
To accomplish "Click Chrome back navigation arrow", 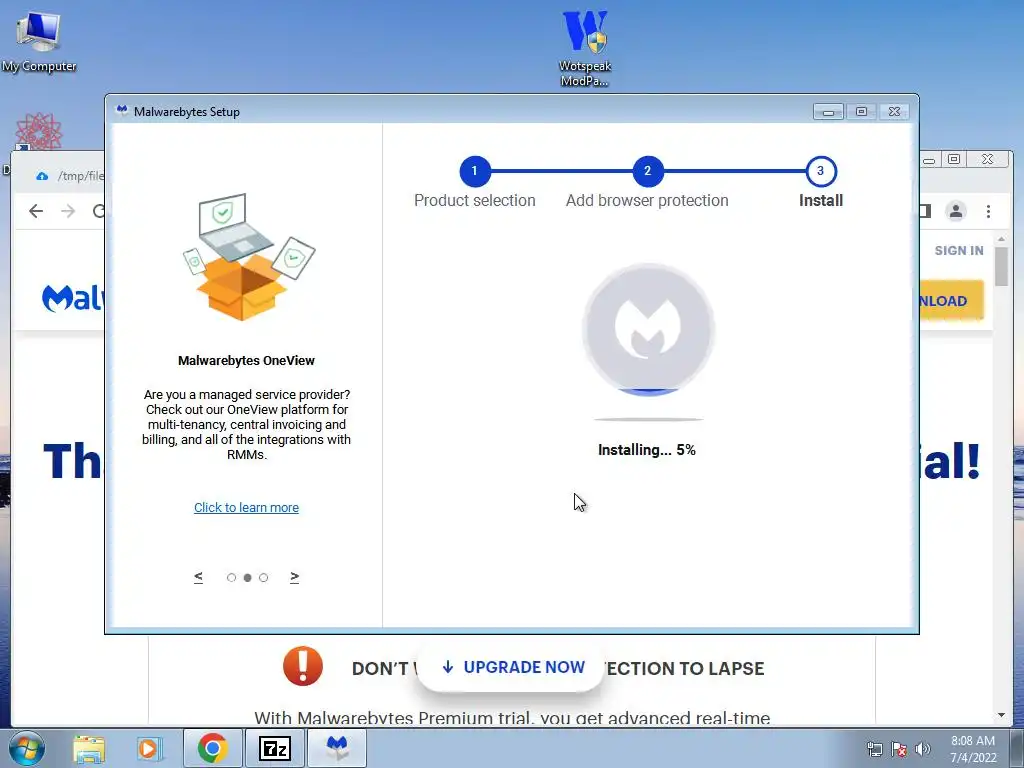I will pos(36,211).
